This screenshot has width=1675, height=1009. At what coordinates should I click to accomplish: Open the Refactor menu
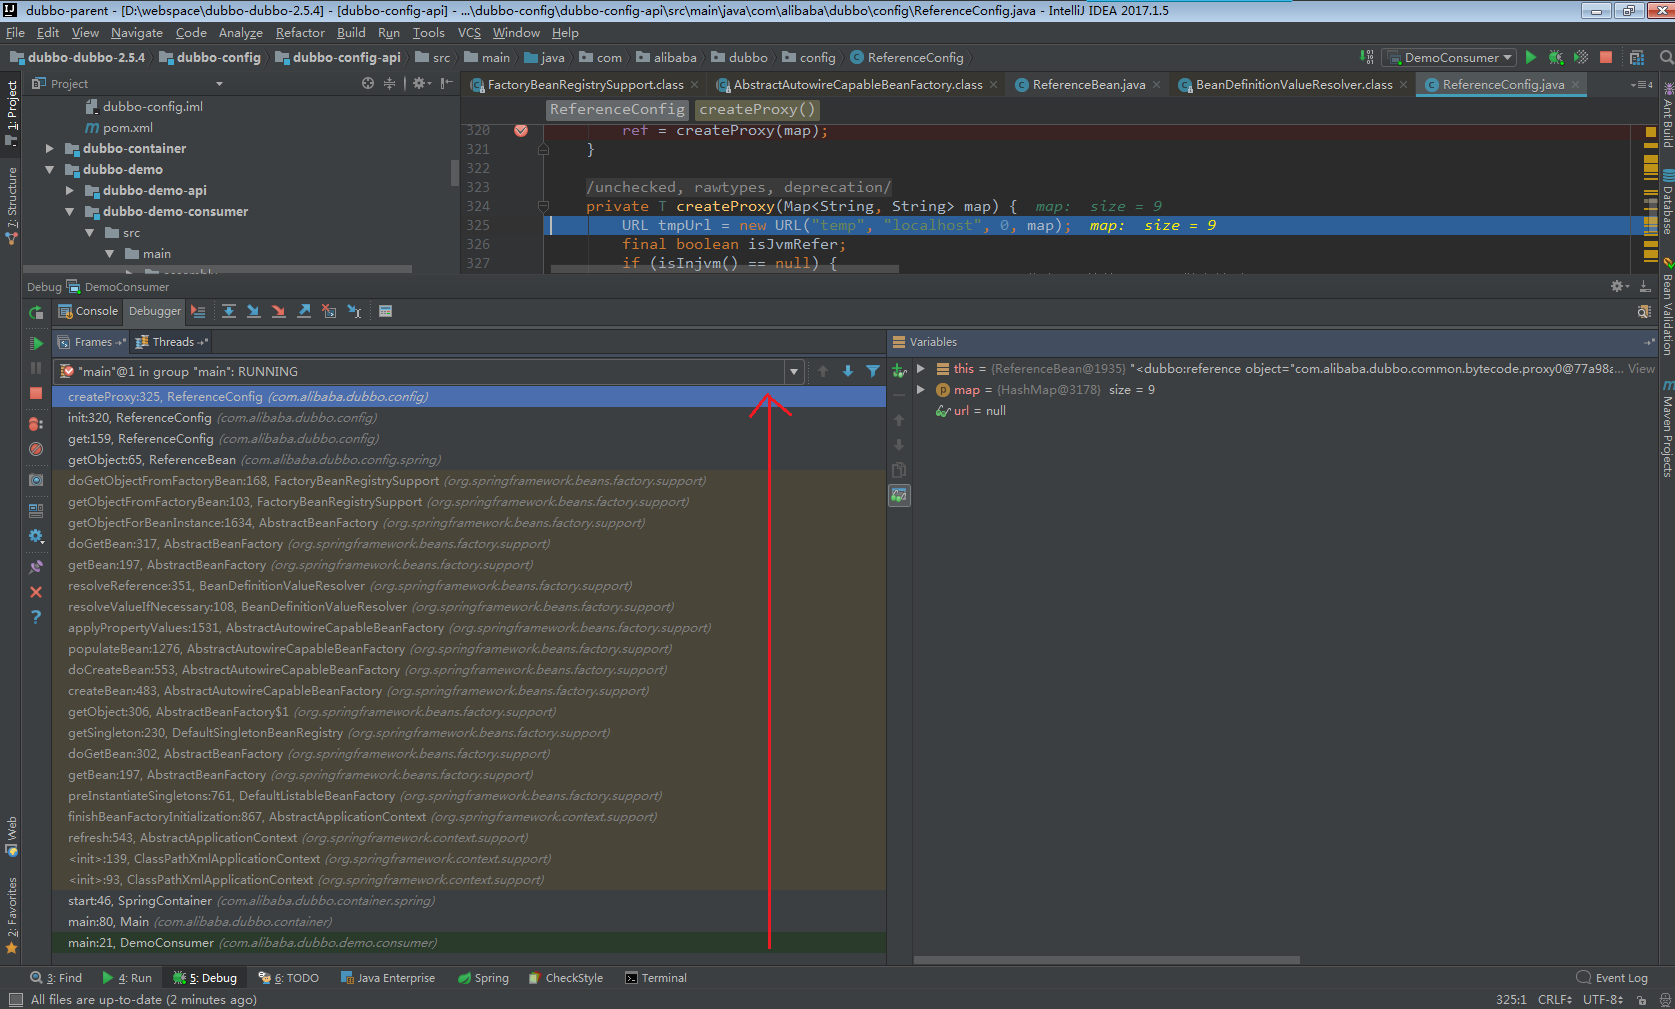(300, 32)
